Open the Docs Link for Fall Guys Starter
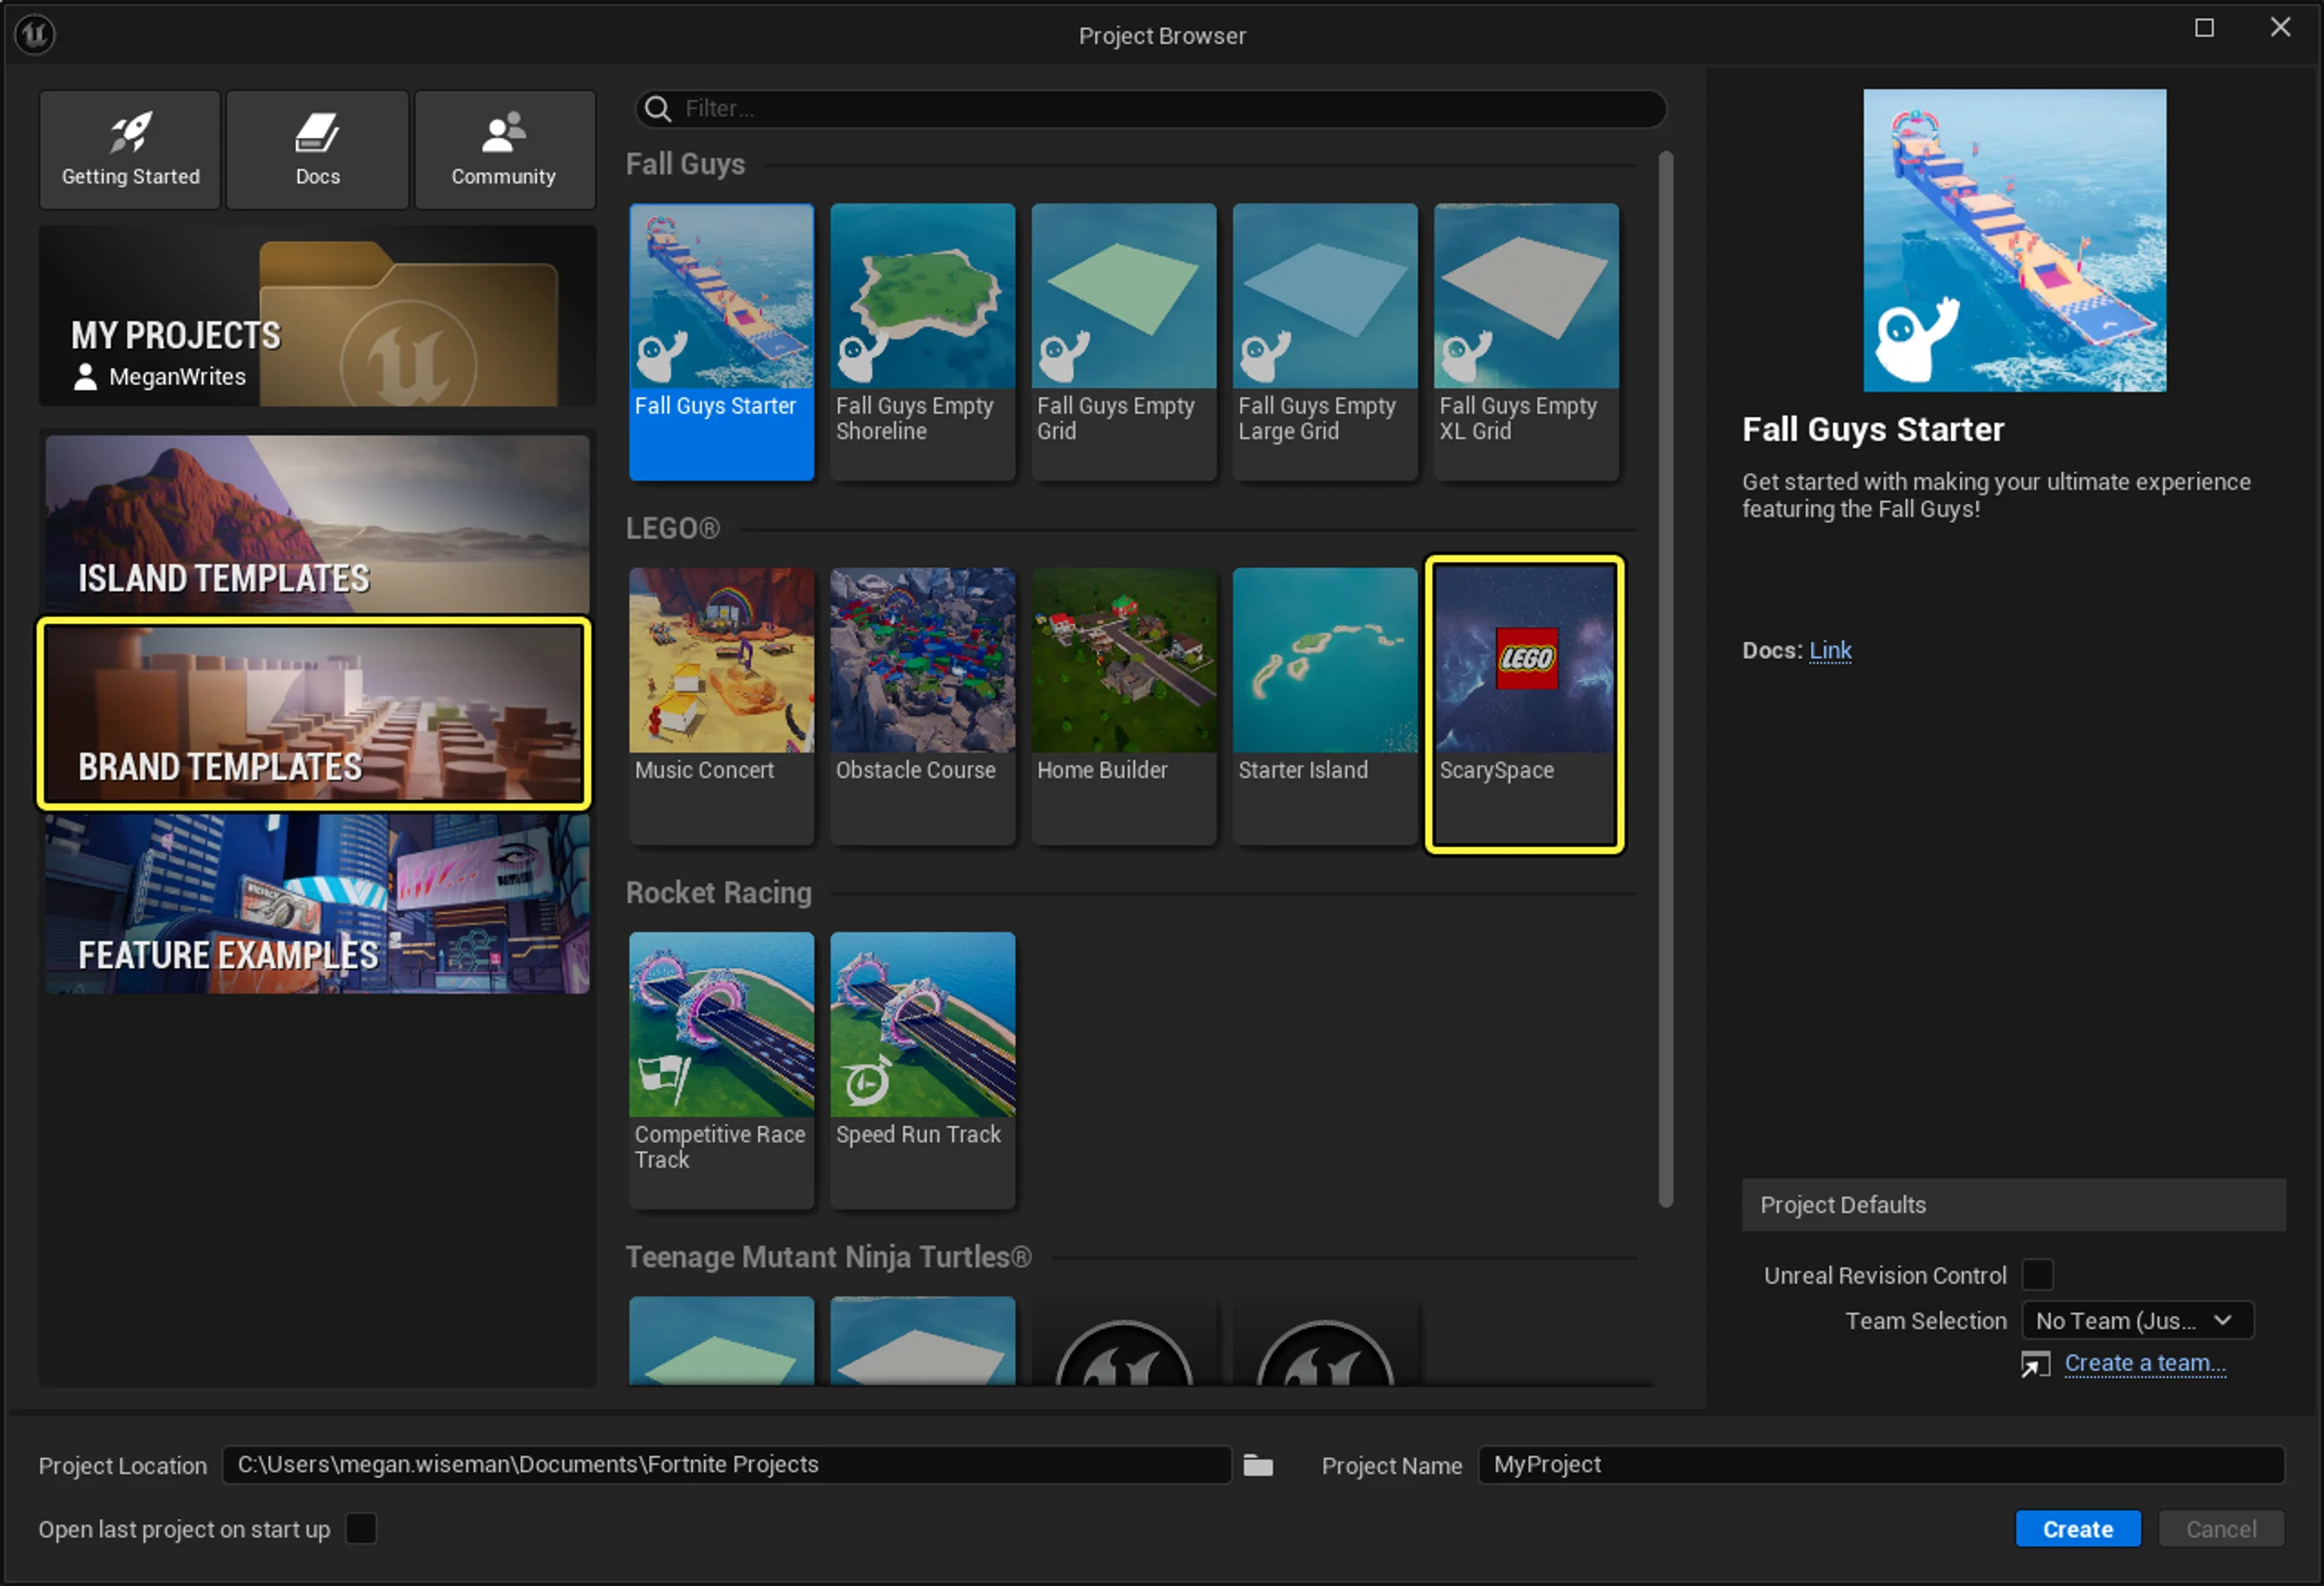2324x1586 pixels. pyautogui.click(x=1830, y=651)
